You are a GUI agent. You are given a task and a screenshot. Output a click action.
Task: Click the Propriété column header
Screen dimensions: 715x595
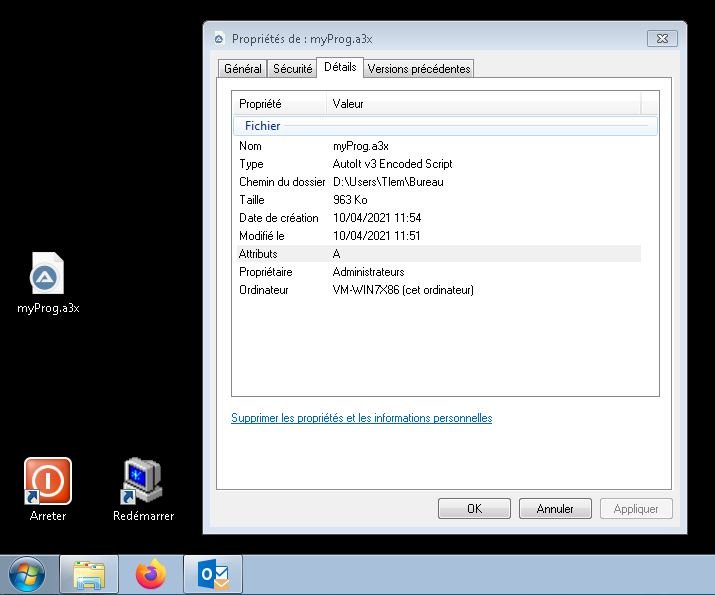[260, 104]
